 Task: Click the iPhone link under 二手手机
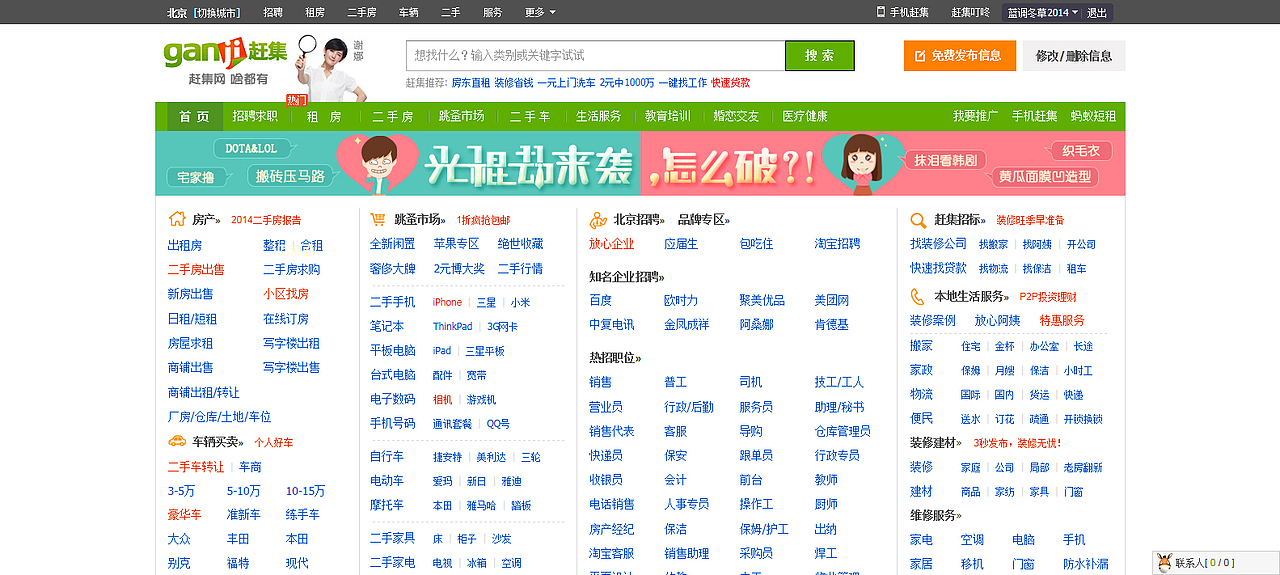click(x=447, y=302)
